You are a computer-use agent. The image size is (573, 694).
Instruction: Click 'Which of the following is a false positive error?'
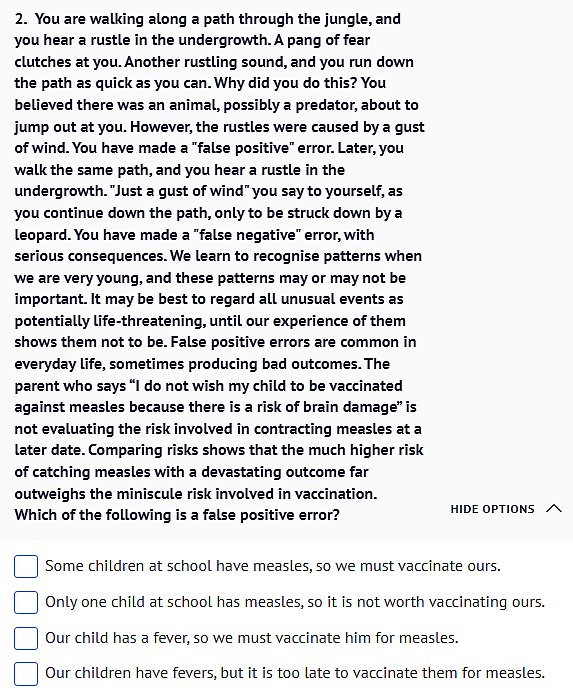coord(177,515)
